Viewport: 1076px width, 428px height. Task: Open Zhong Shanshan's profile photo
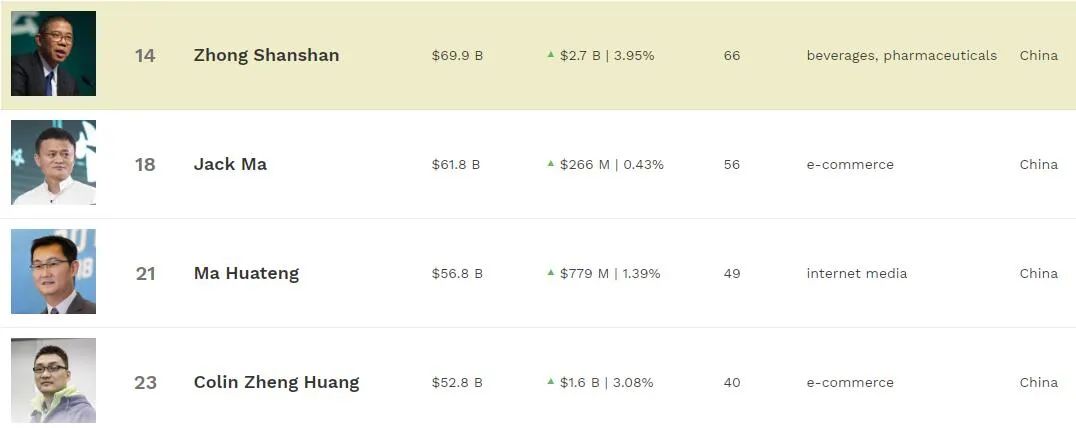[54, 54]
